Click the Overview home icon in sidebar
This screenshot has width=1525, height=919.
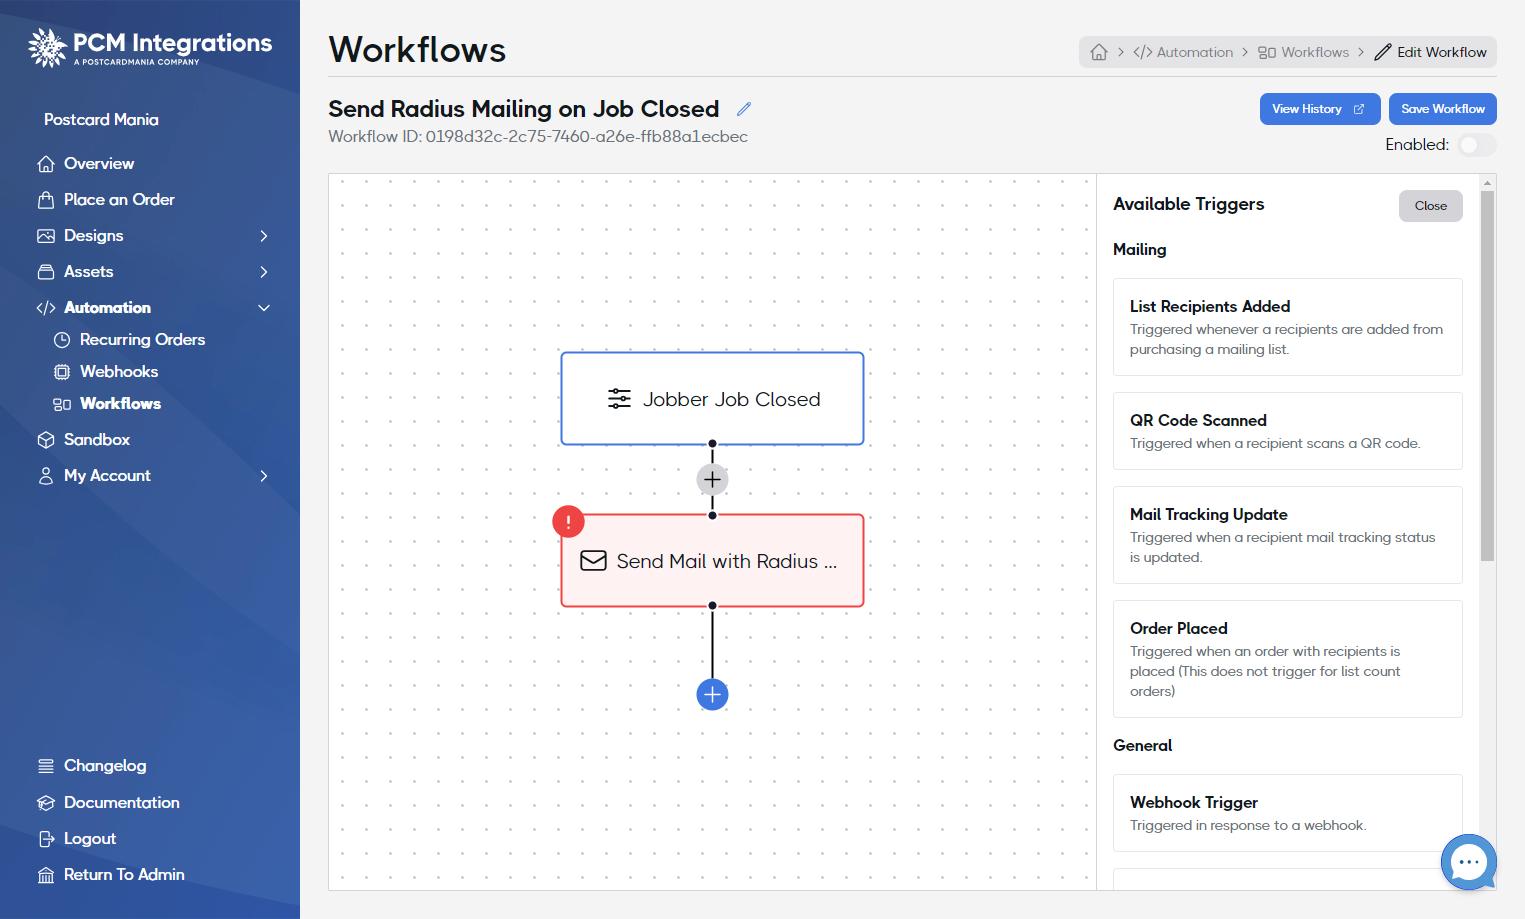46,164
